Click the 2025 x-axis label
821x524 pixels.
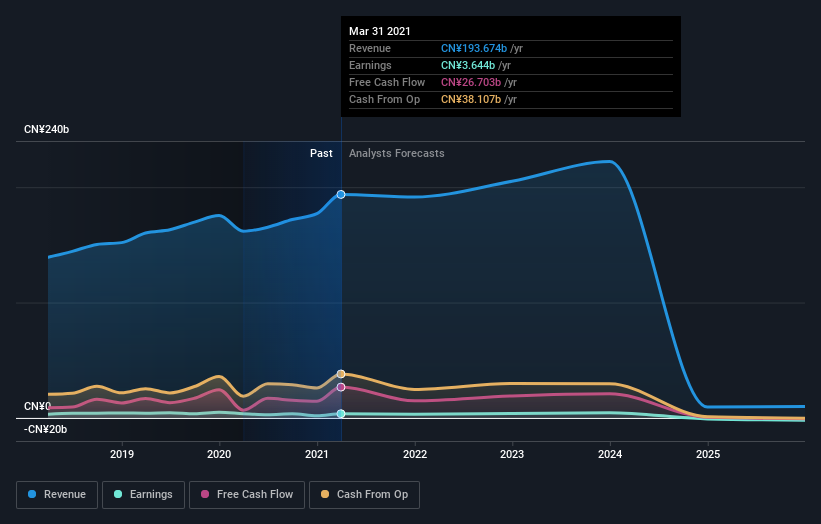click(708, 454)
